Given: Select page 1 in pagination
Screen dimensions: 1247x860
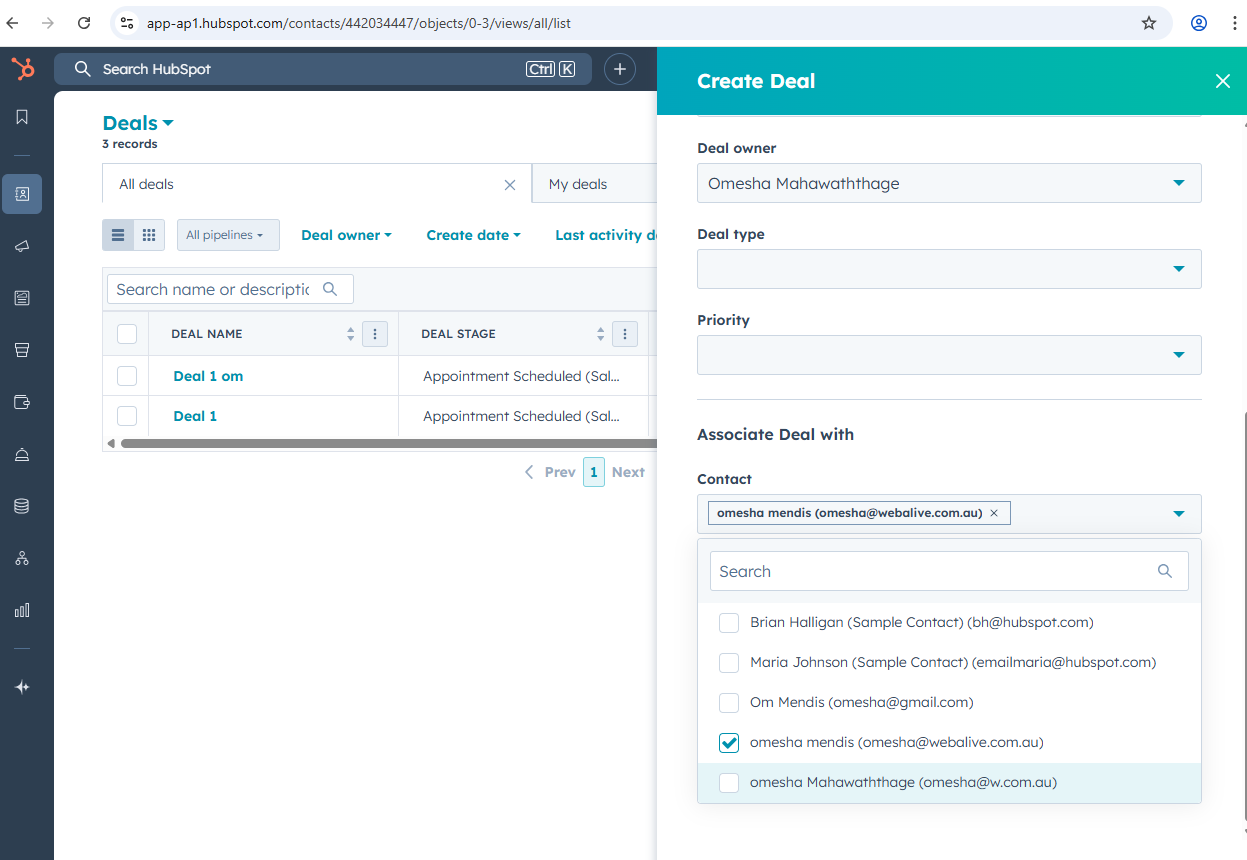Looking at the screenshot, I should coord(594,472).
